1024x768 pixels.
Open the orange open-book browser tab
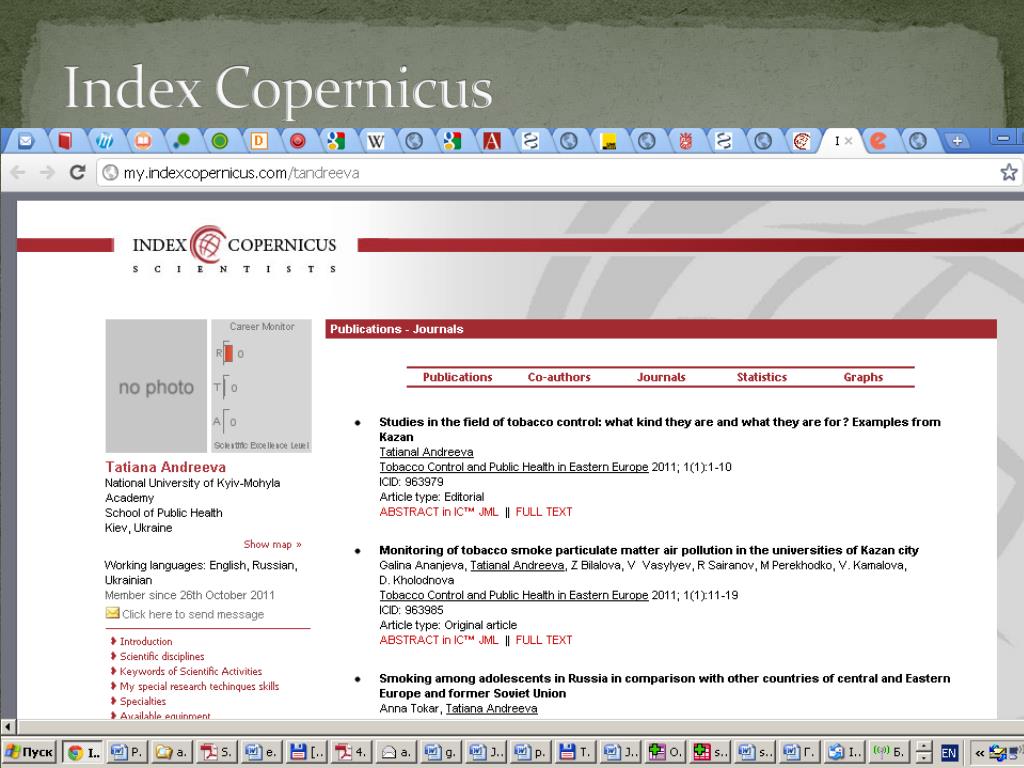(x=142, y=141)
